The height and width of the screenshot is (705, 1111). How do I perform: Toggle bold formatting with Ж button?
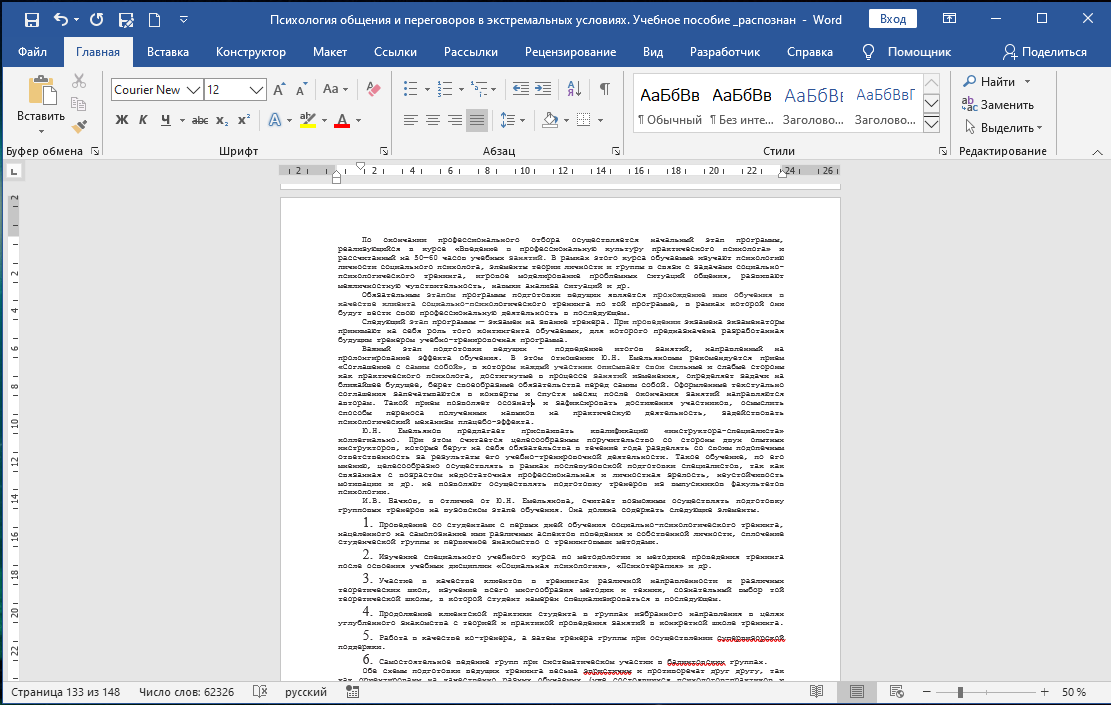(122, 121)
